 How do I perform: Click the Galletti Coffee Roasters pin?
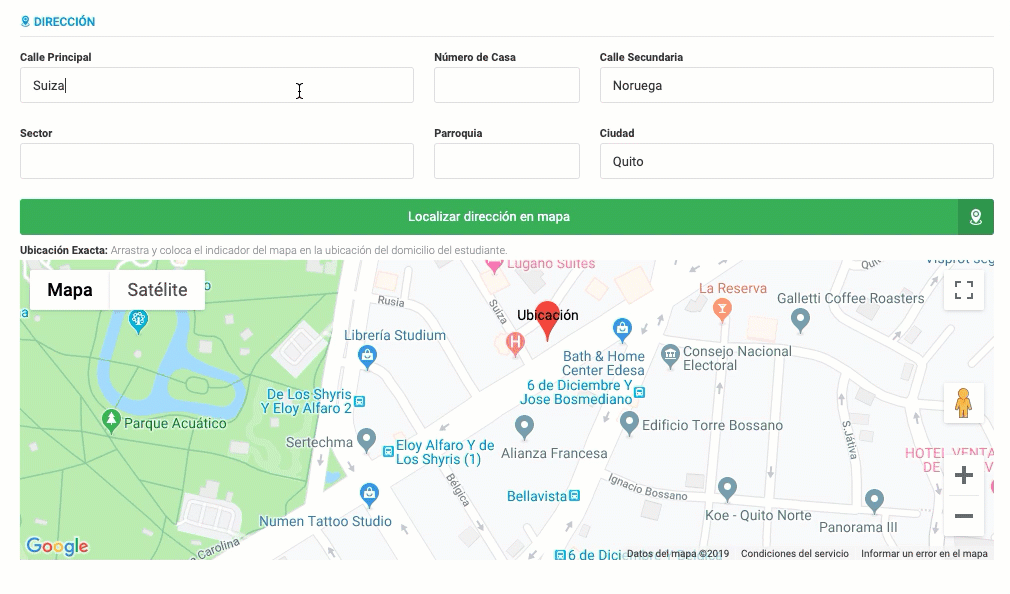(x=800, y=320)
